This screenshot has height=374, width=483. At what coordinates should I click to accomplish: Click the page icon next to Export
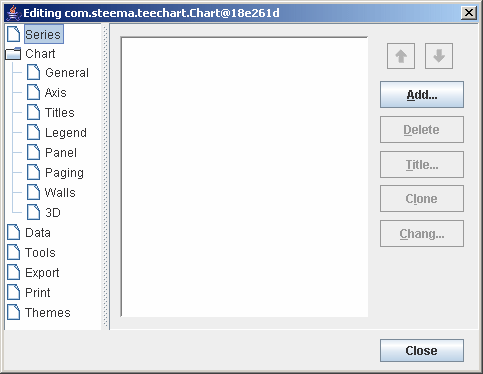[x=13, y=272]
